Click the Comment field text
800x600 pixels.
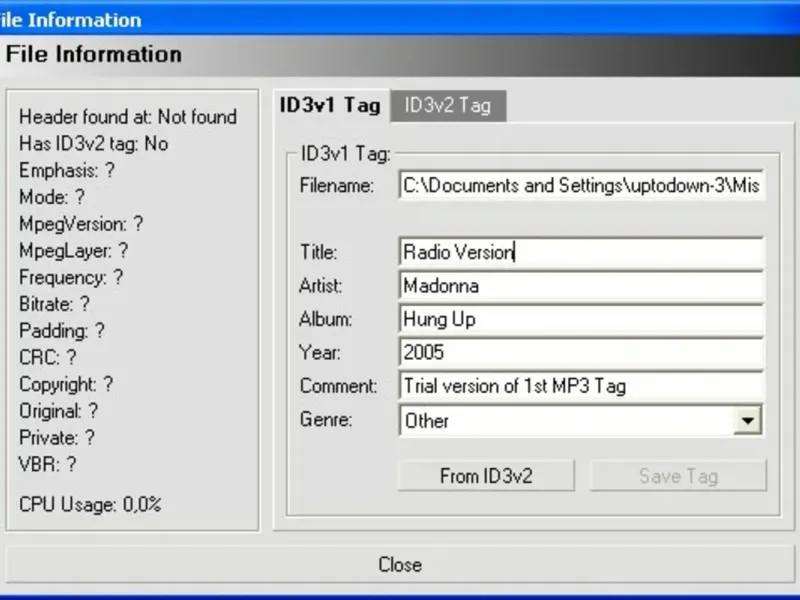tap(515, 386)
